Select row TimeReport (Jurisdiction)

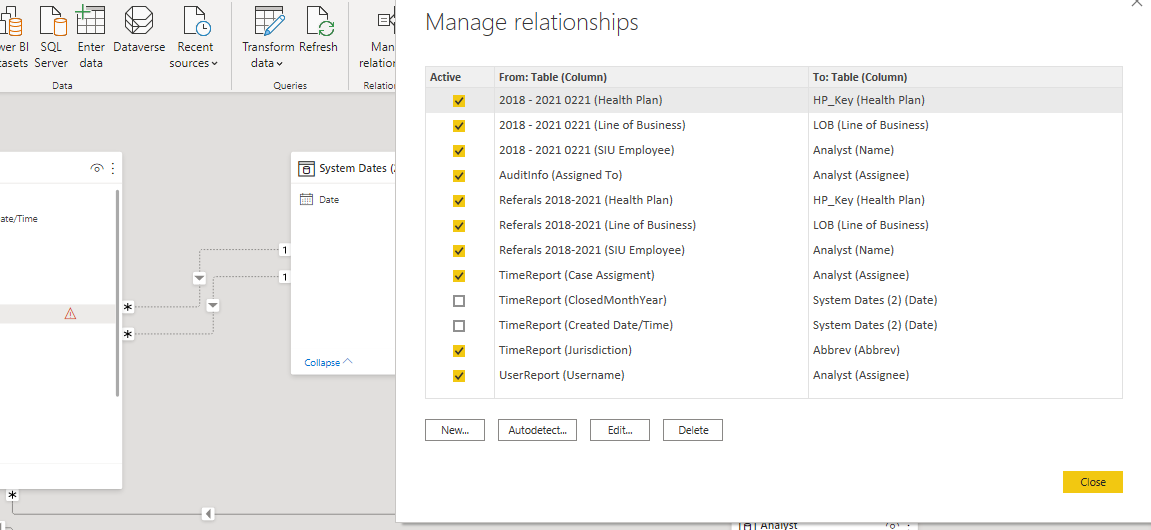click(774, 350)
